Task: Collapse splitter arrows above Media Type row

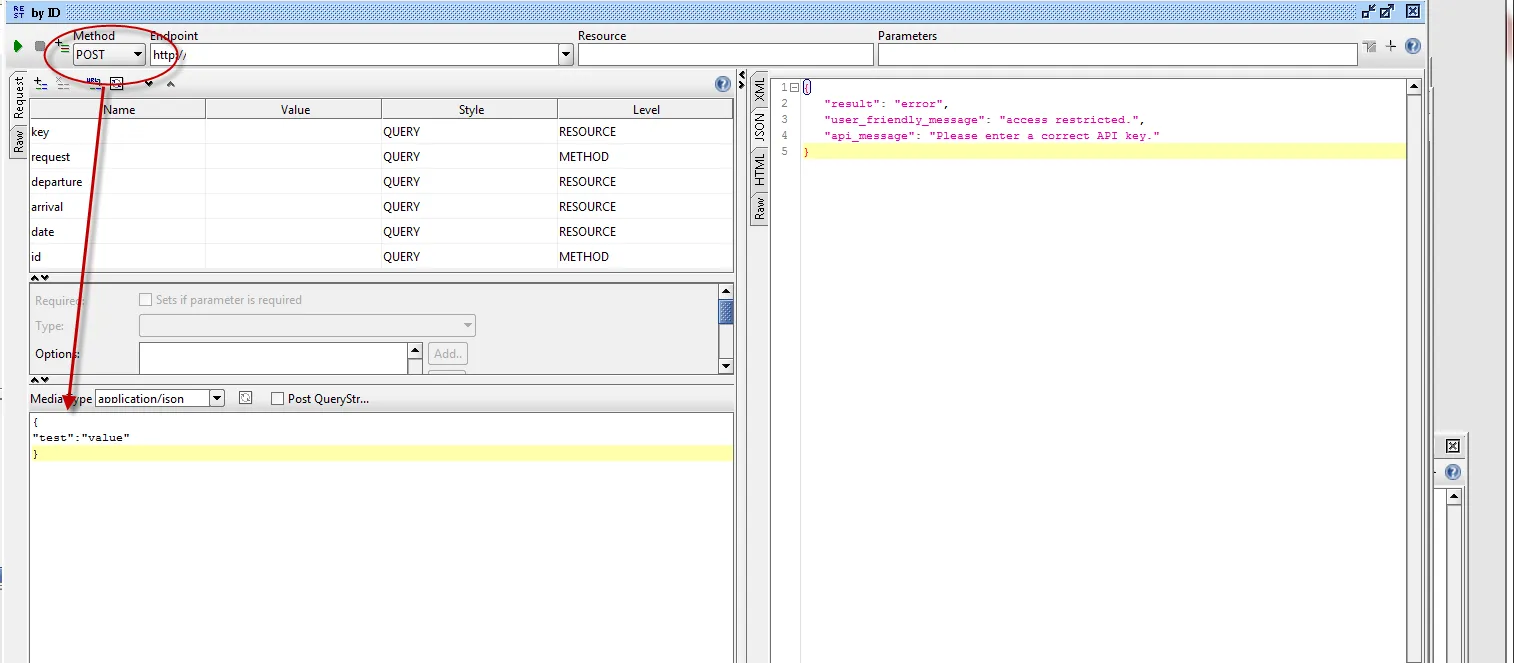Action: 40,380
